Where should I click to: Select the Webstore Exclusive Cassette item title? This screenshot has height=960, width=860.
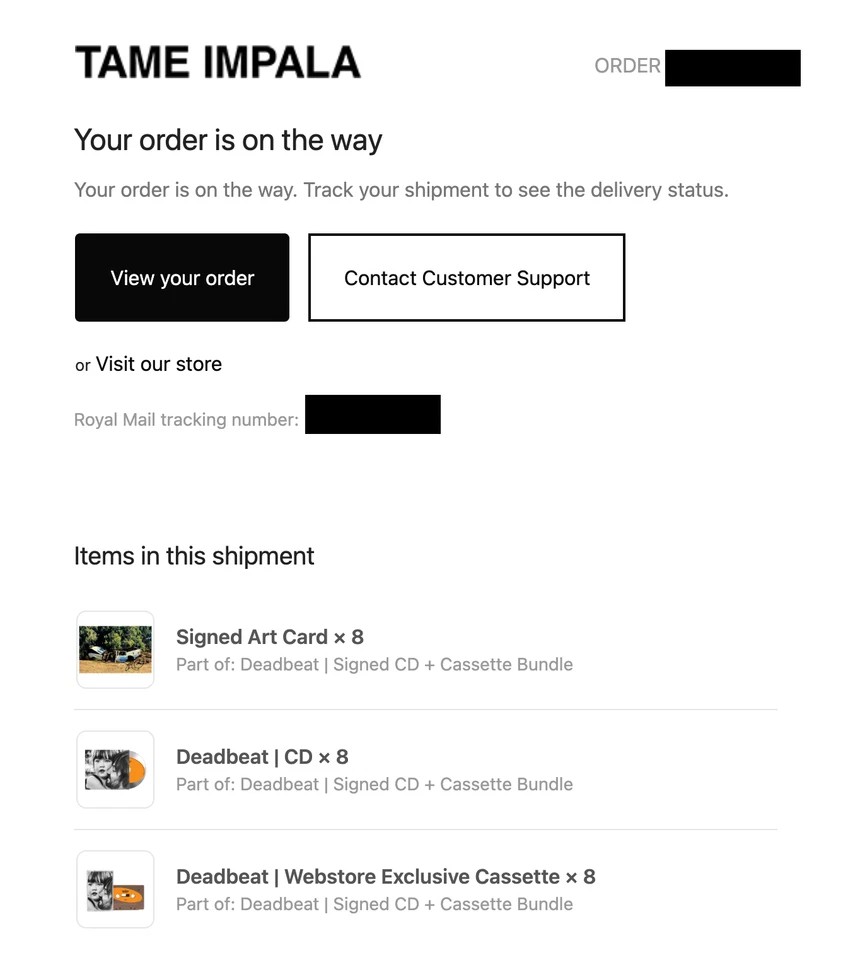pyautogui.click(x=385, y=877)
